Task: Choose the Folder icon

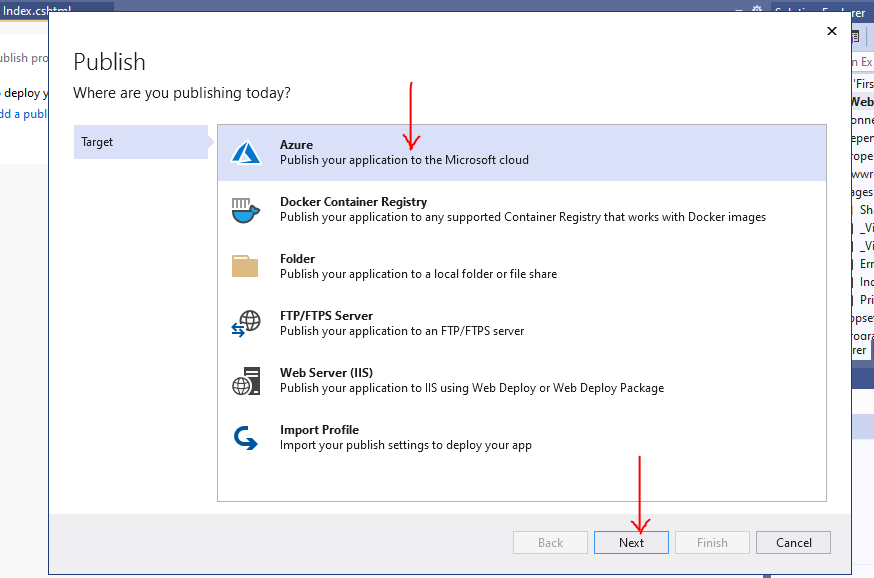Action: tap(245, 266)
